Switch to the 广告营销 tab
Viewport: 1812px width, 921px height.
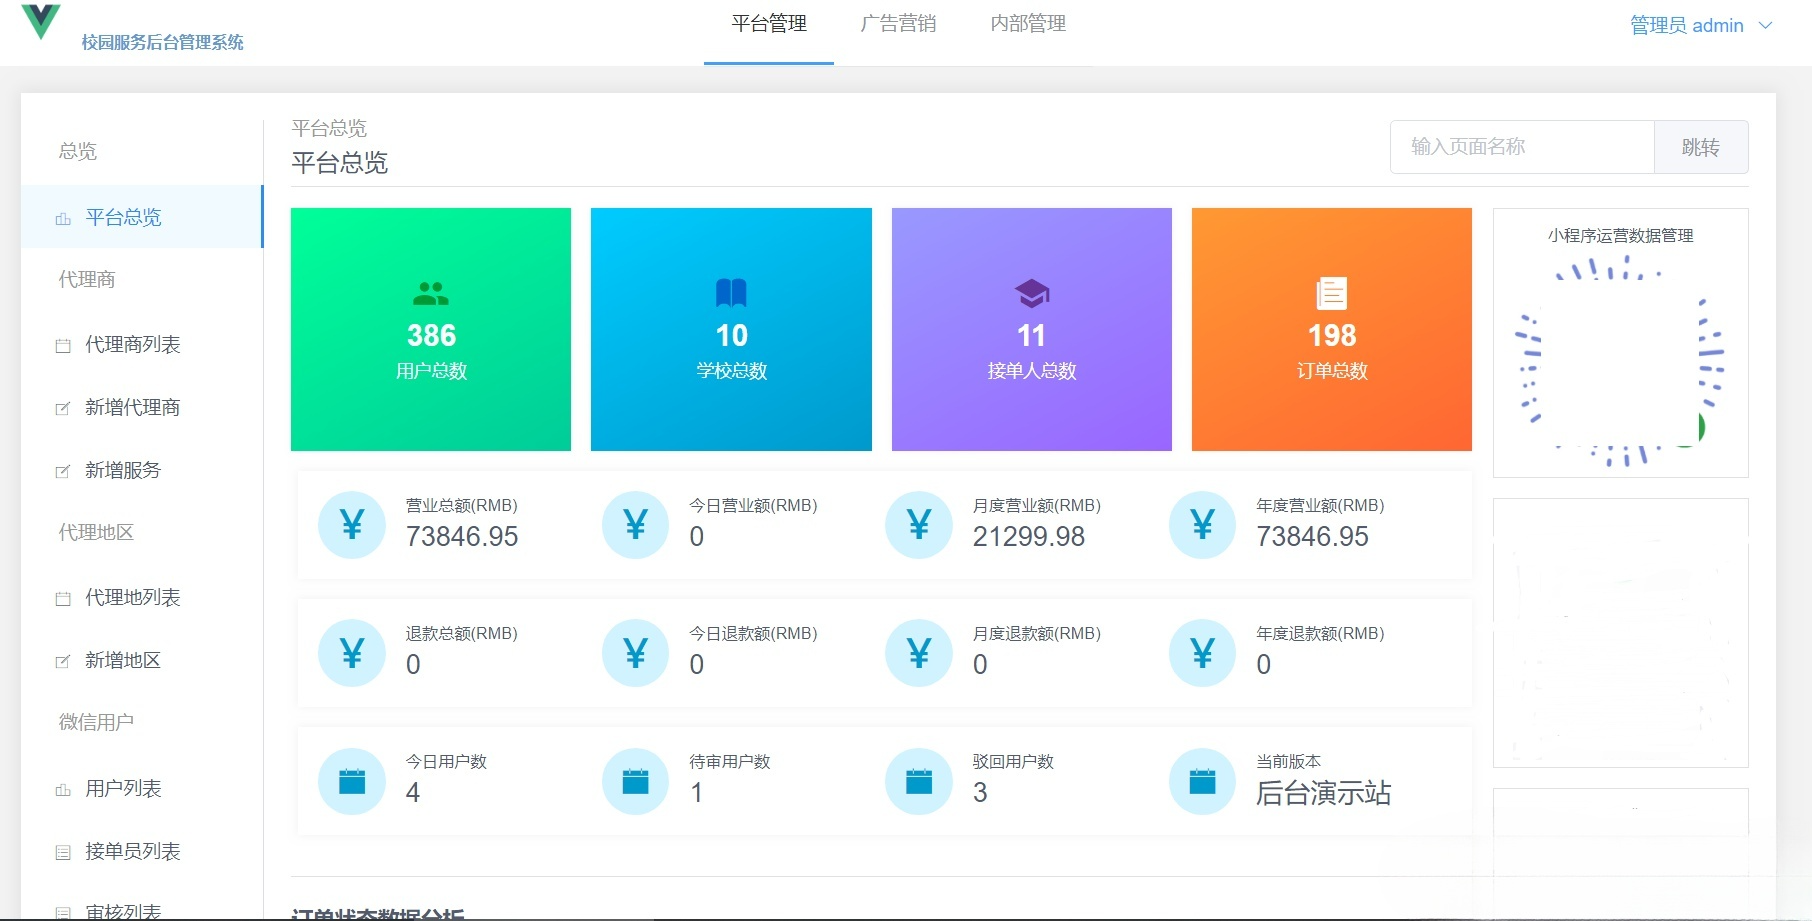coord(897,24)
